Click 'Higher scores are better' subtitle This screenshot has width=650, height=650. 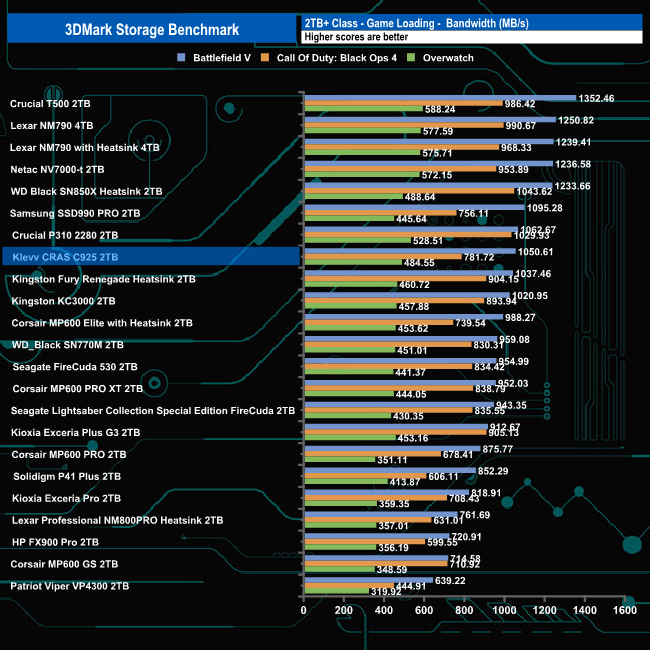(356, 37)
